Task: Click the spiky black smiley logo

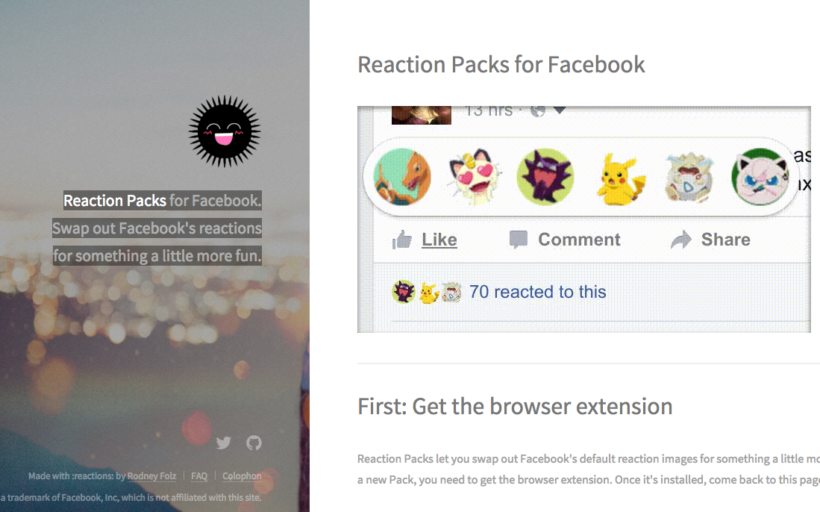Action: pyautogui.click(x=224, y=131)
